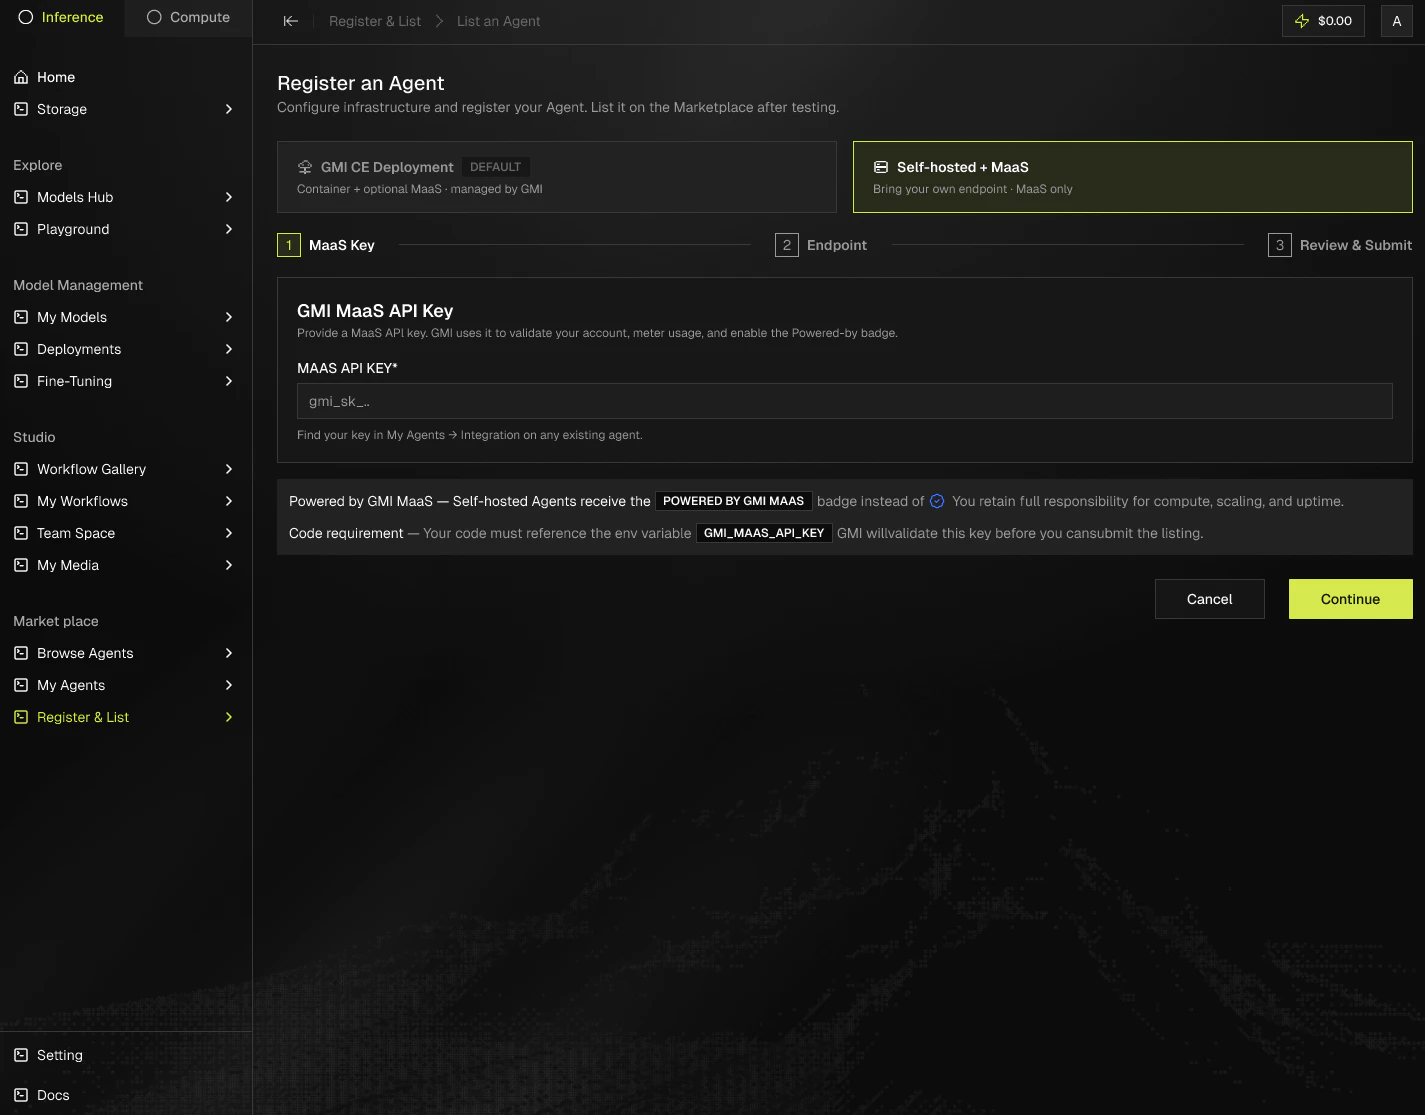The image size is (1425, 1115).
Task: Click the Workflow Gallery sidebar icon
Action: 21,469
